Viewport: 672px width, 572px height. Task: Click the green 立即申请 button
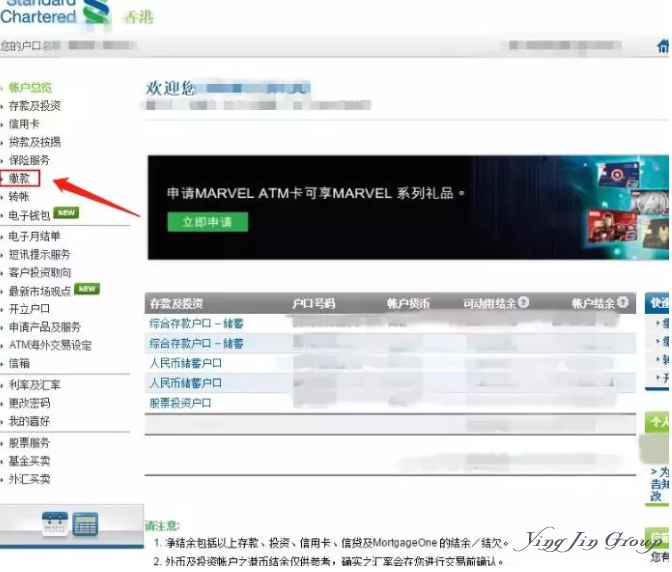coord(207,222)
